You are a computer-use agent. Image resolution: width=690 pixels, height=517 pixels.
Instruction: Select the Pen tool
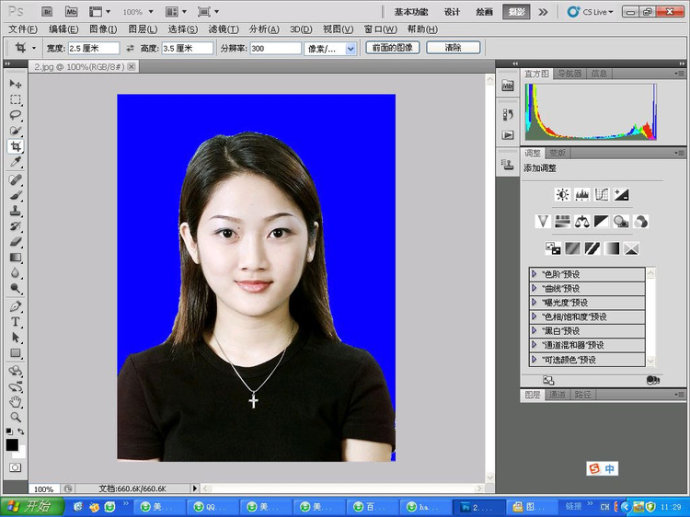pos(16,306)
